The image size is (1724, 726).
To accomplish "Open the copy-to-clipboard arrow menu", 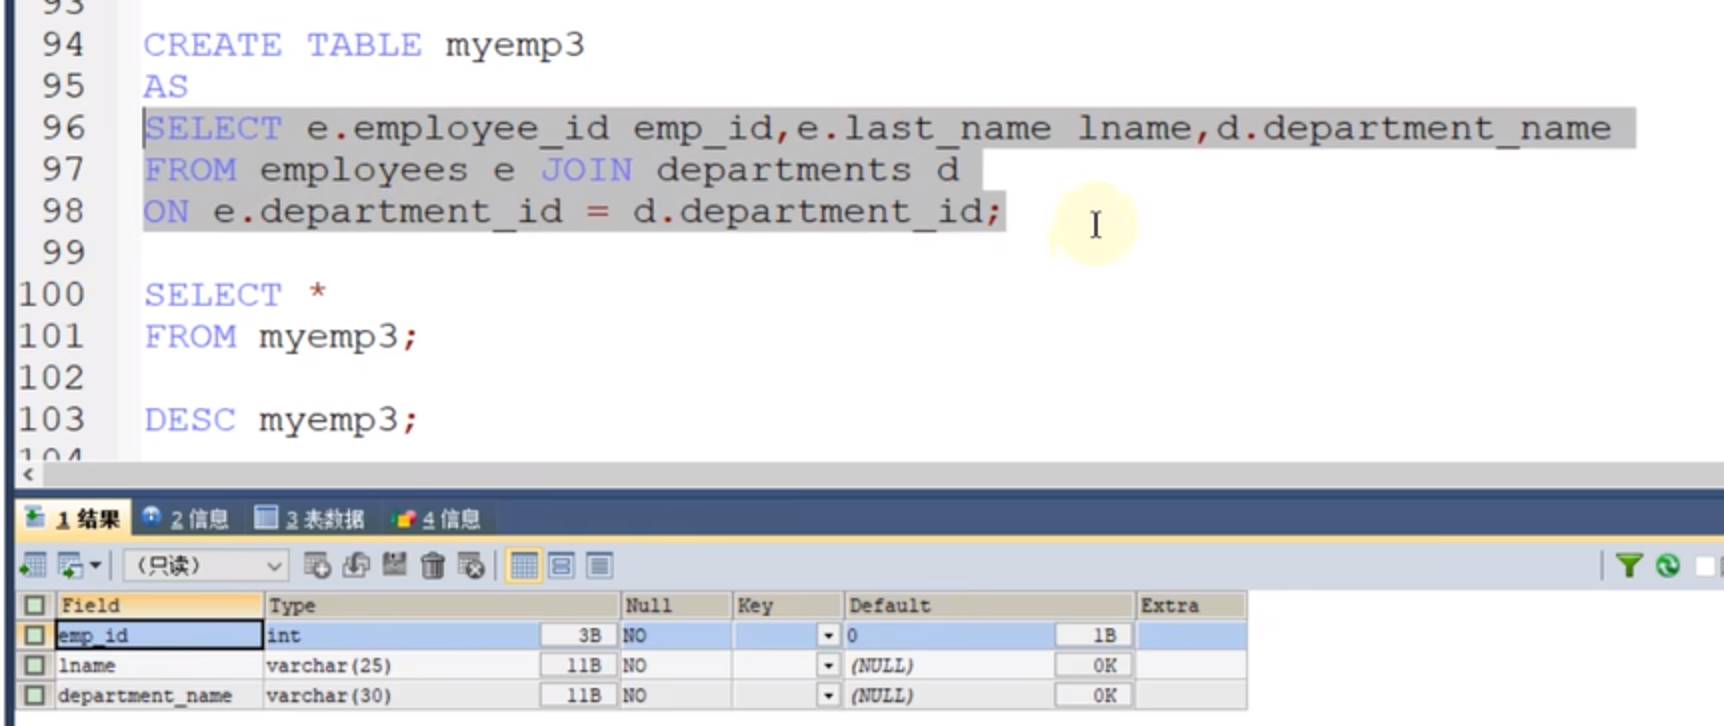I will (x=95, y=566).
